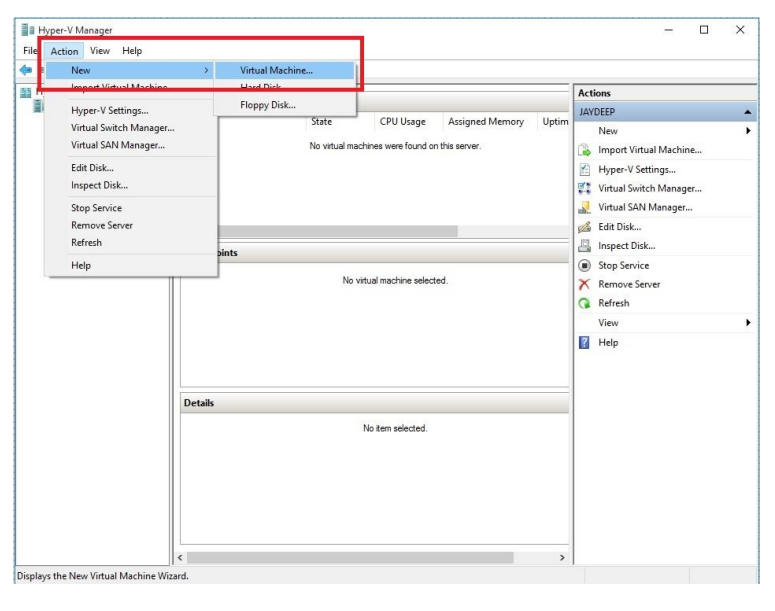
Task: Click Virtual Switch Manager... link in Actions pane
Action: coord(650,188)
